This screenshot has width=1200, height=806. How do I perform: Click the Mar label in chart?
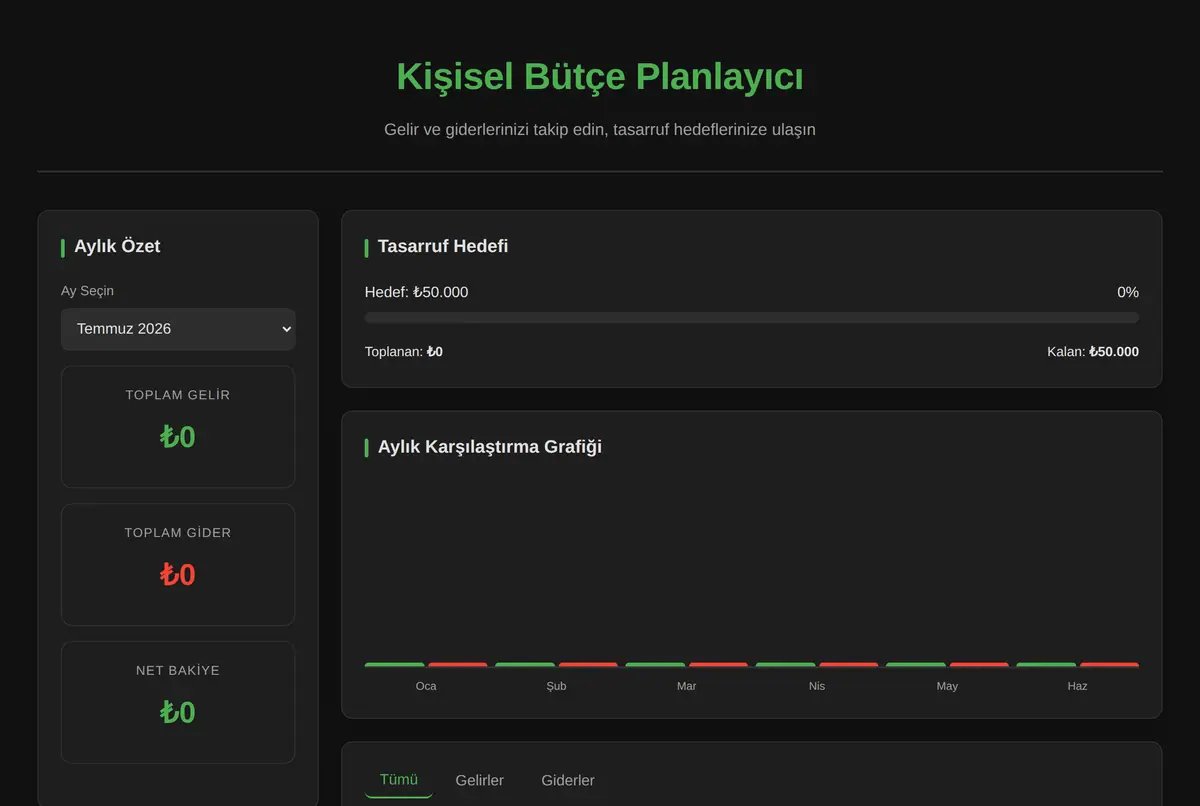pos(687,686)
